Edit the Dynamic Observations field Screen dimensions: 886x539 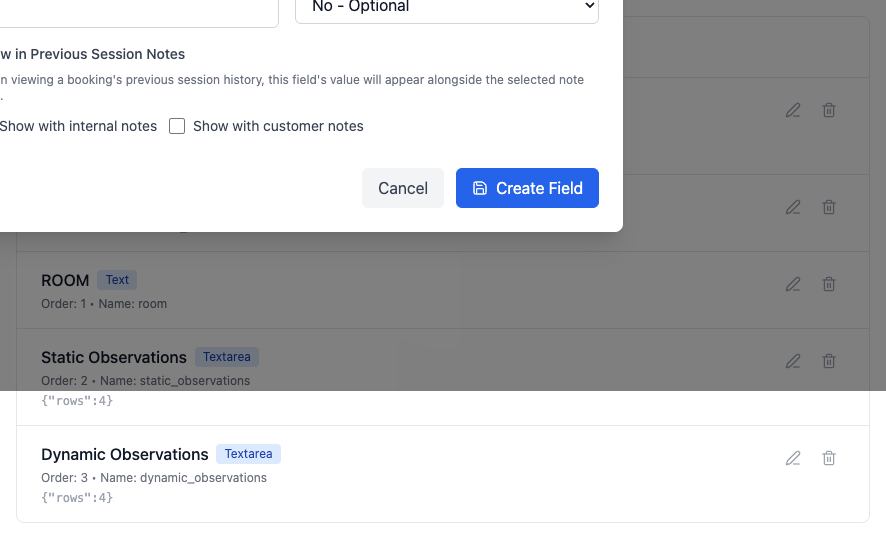793,458
